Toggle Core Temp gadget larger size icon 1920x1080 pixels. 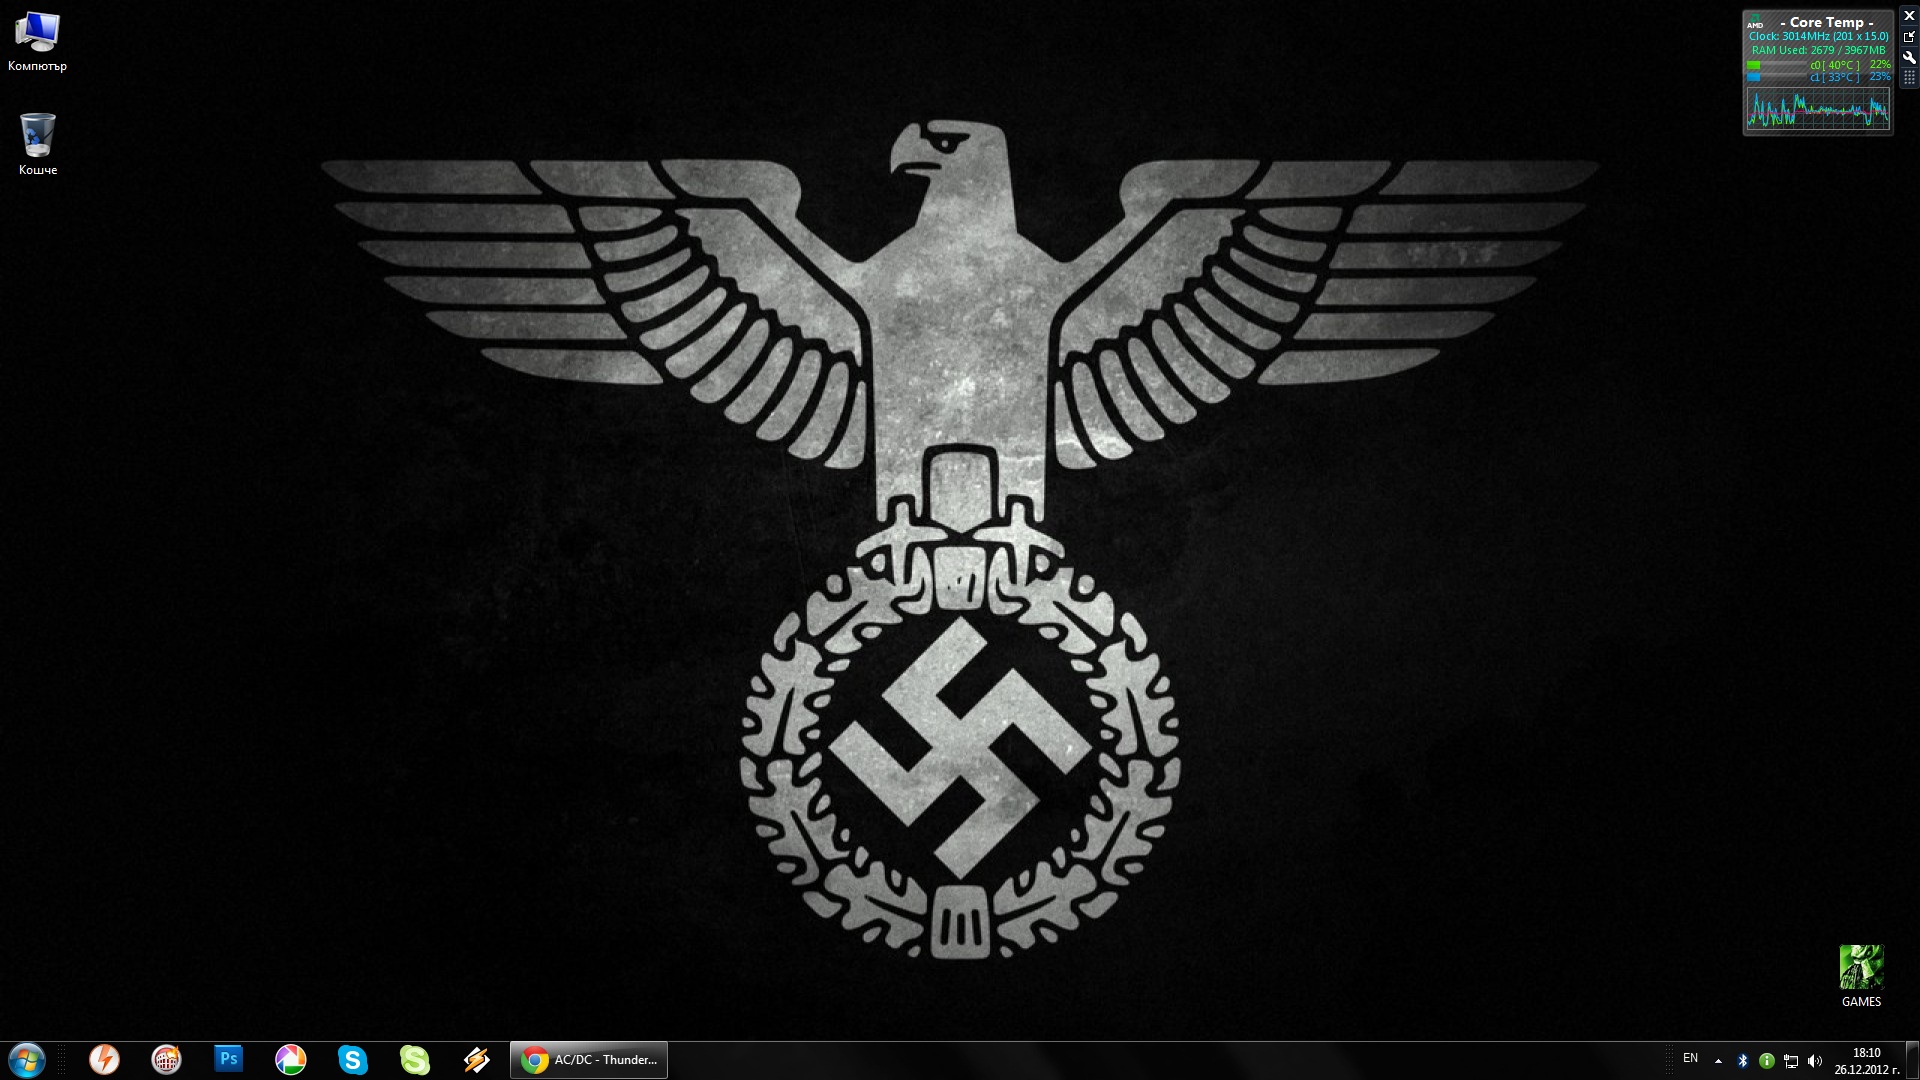[x=1909, y=37]
